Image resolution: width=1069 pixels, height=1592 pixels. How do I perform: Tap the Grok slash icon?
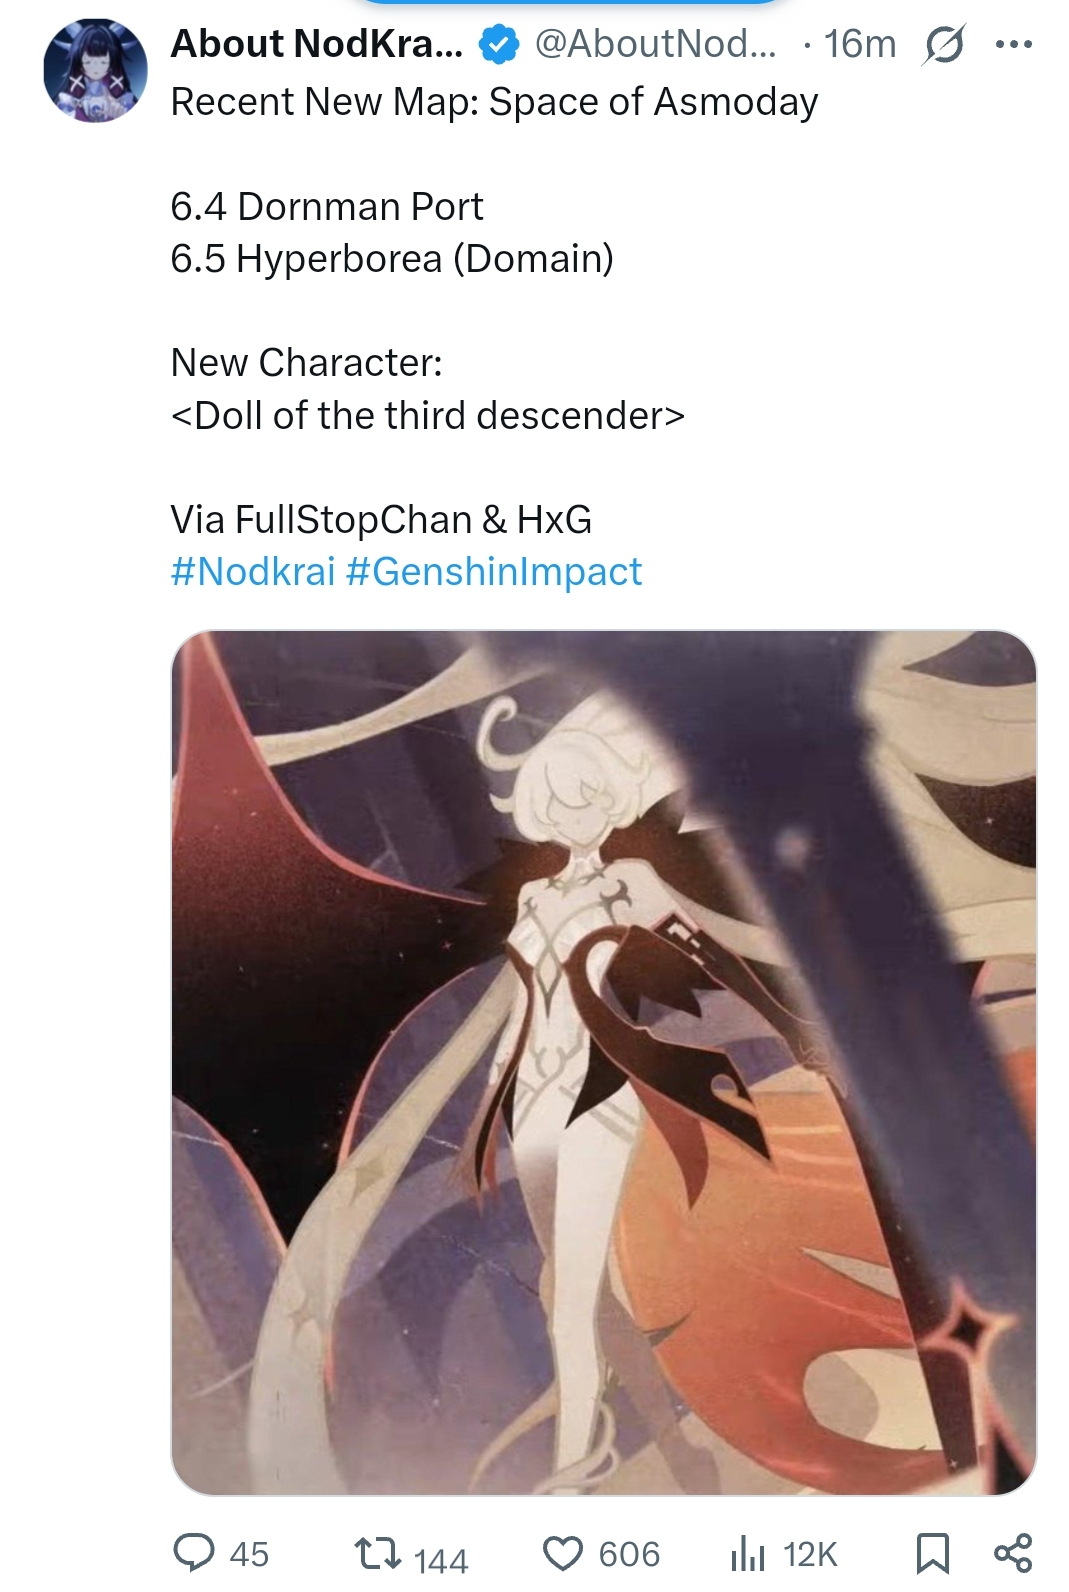[944, 45]
